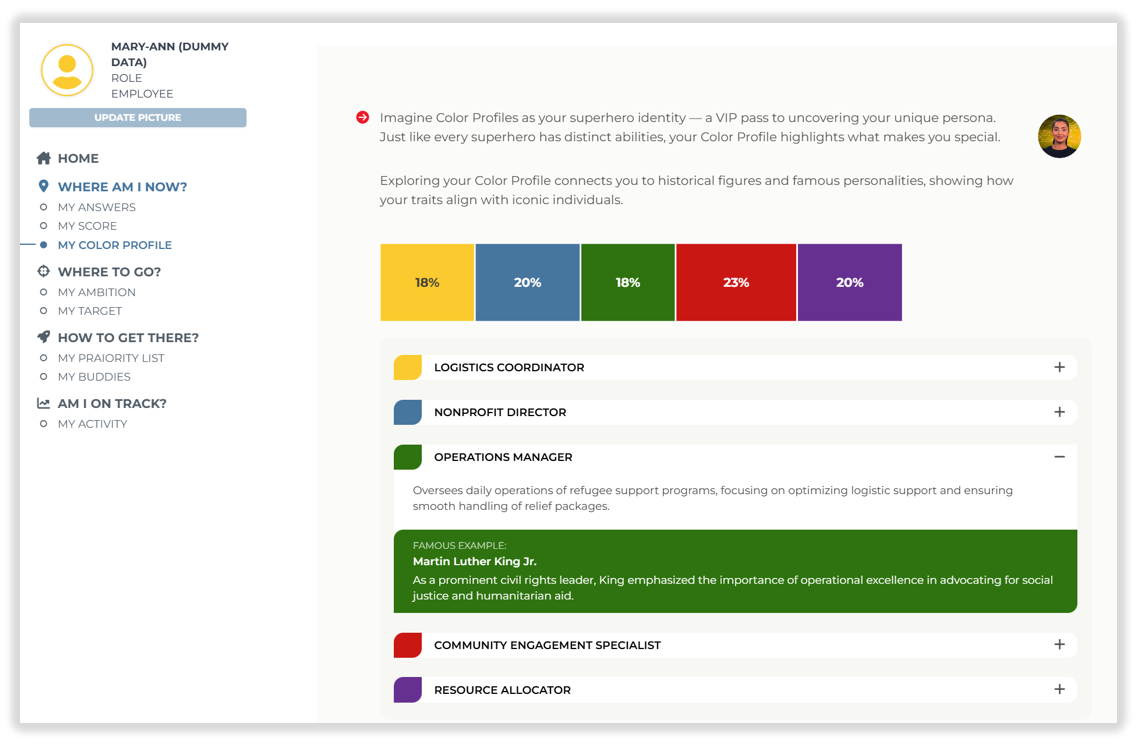The height and width of the screenshot is (747, 1141).
Task: Click blue swatch beside Nonprofit Director
Action: pos(408,412)
